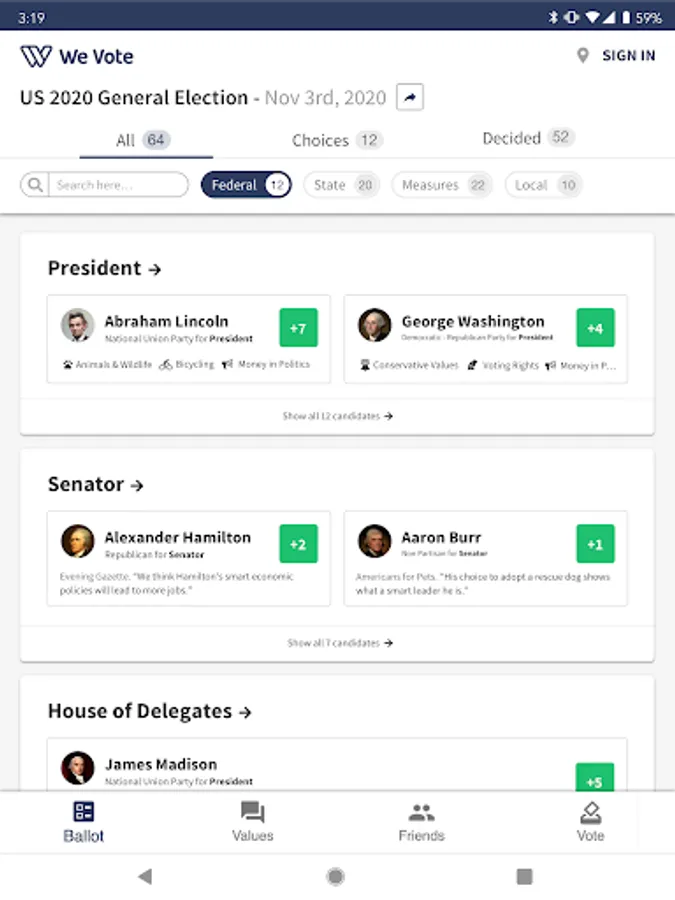Click the SIGN IN link
Viewport: 675px width, 900px height.
[628, 56]
